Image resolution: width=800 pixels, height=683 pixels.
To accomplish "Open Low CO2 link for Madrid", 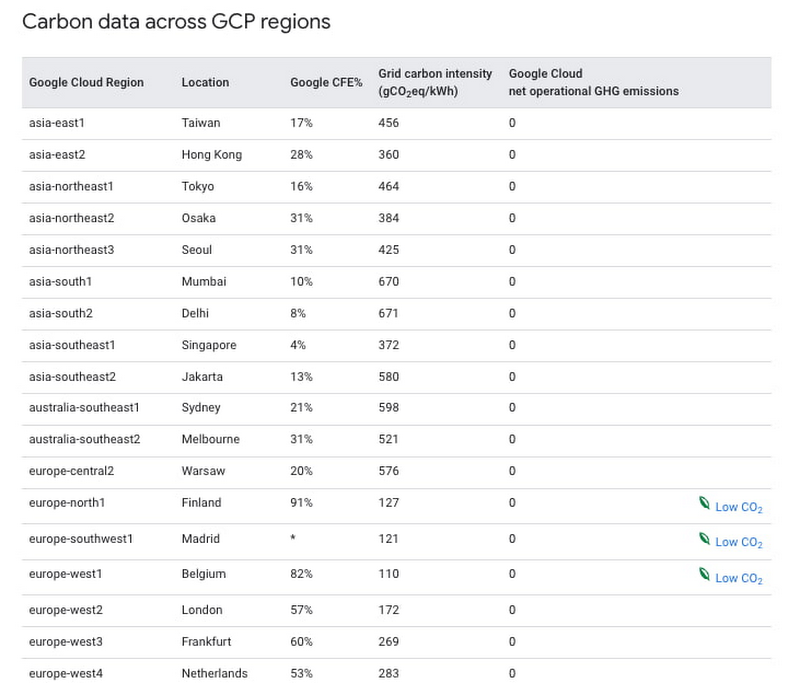I will click(x=738, y=542).
